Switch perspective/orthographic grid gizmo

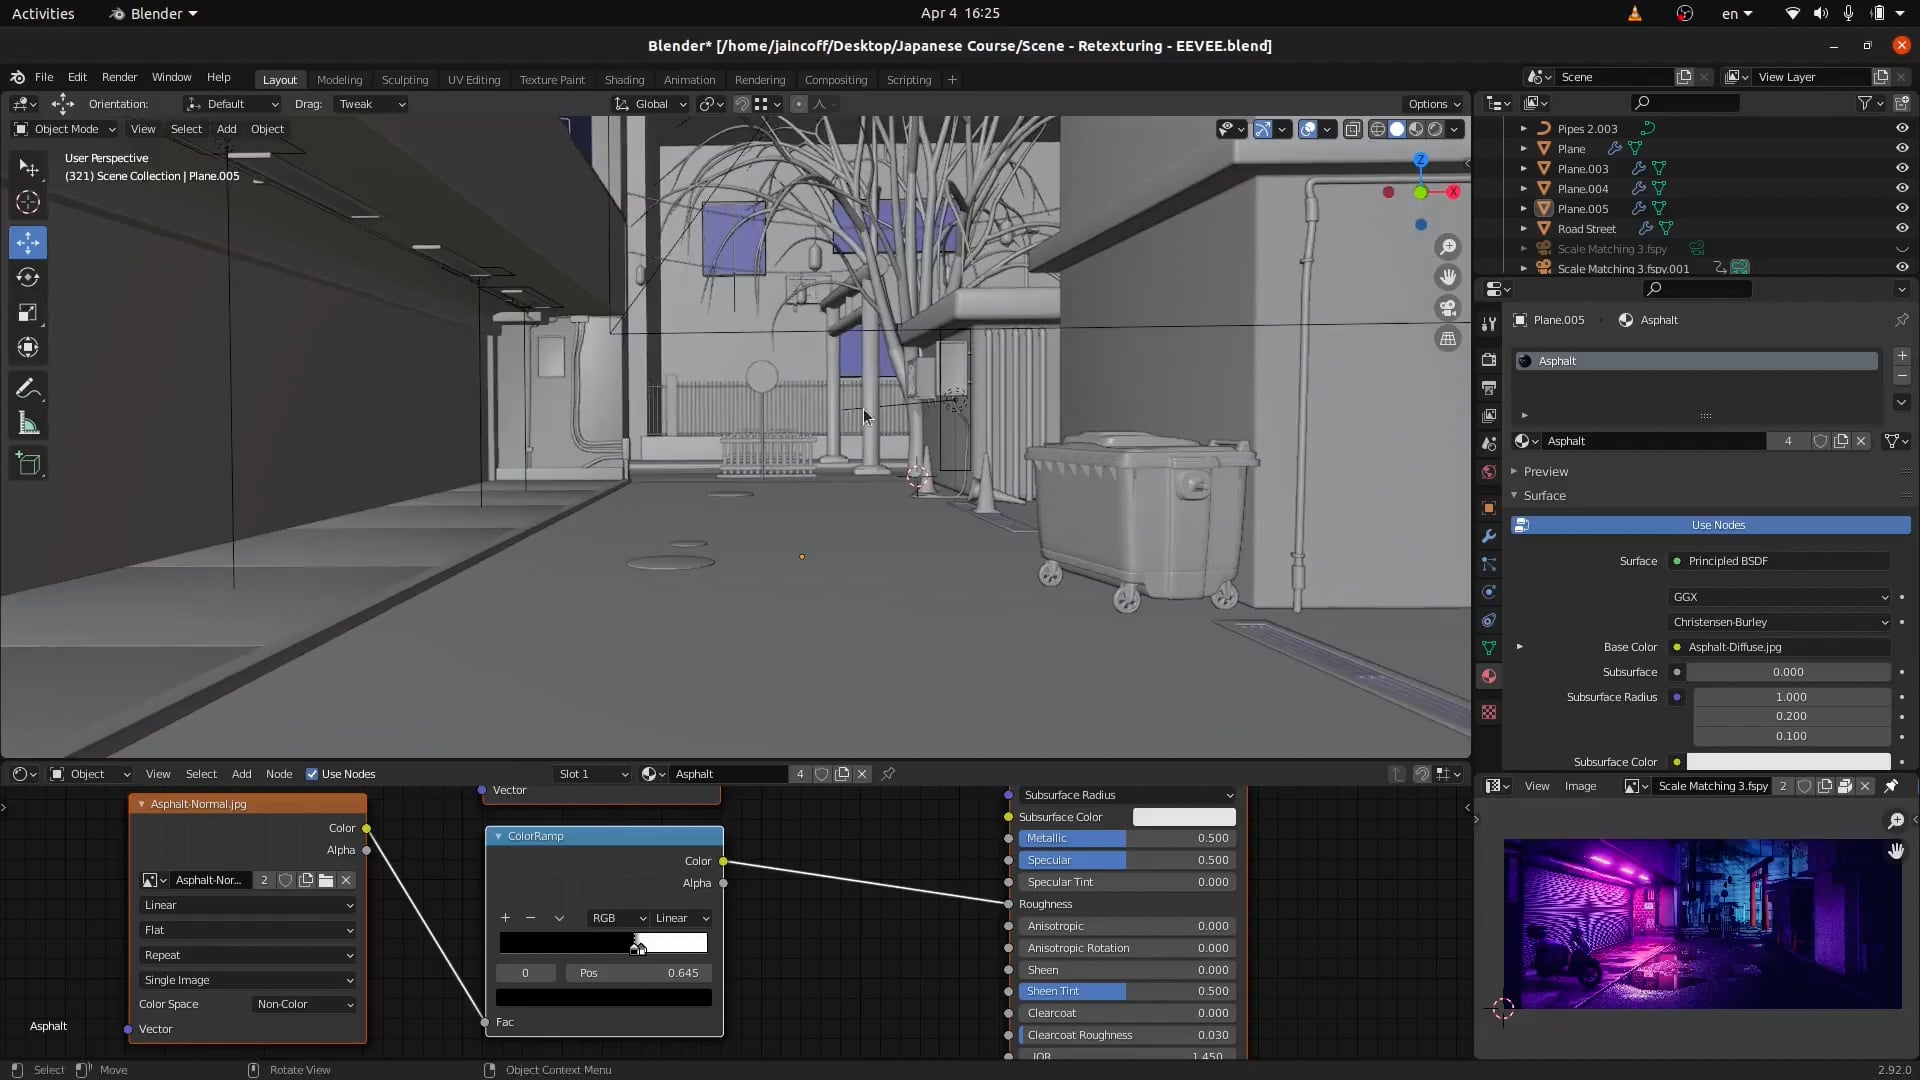click(x=1448, y=338)
